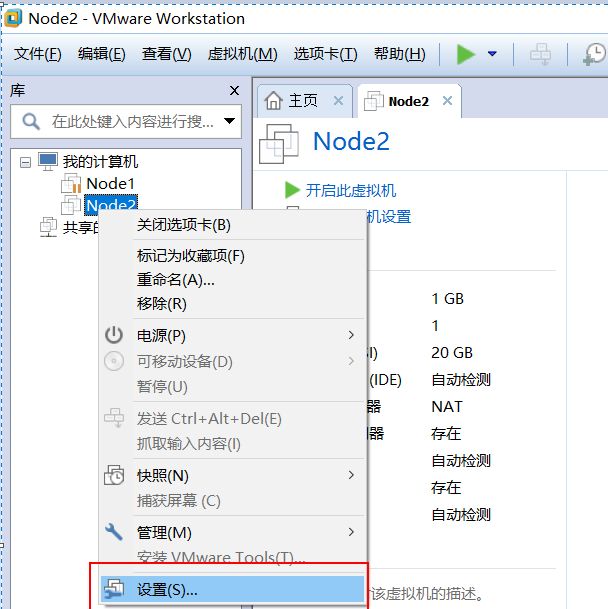
Task: Close the 库 library panel
Action: [234, 90]
